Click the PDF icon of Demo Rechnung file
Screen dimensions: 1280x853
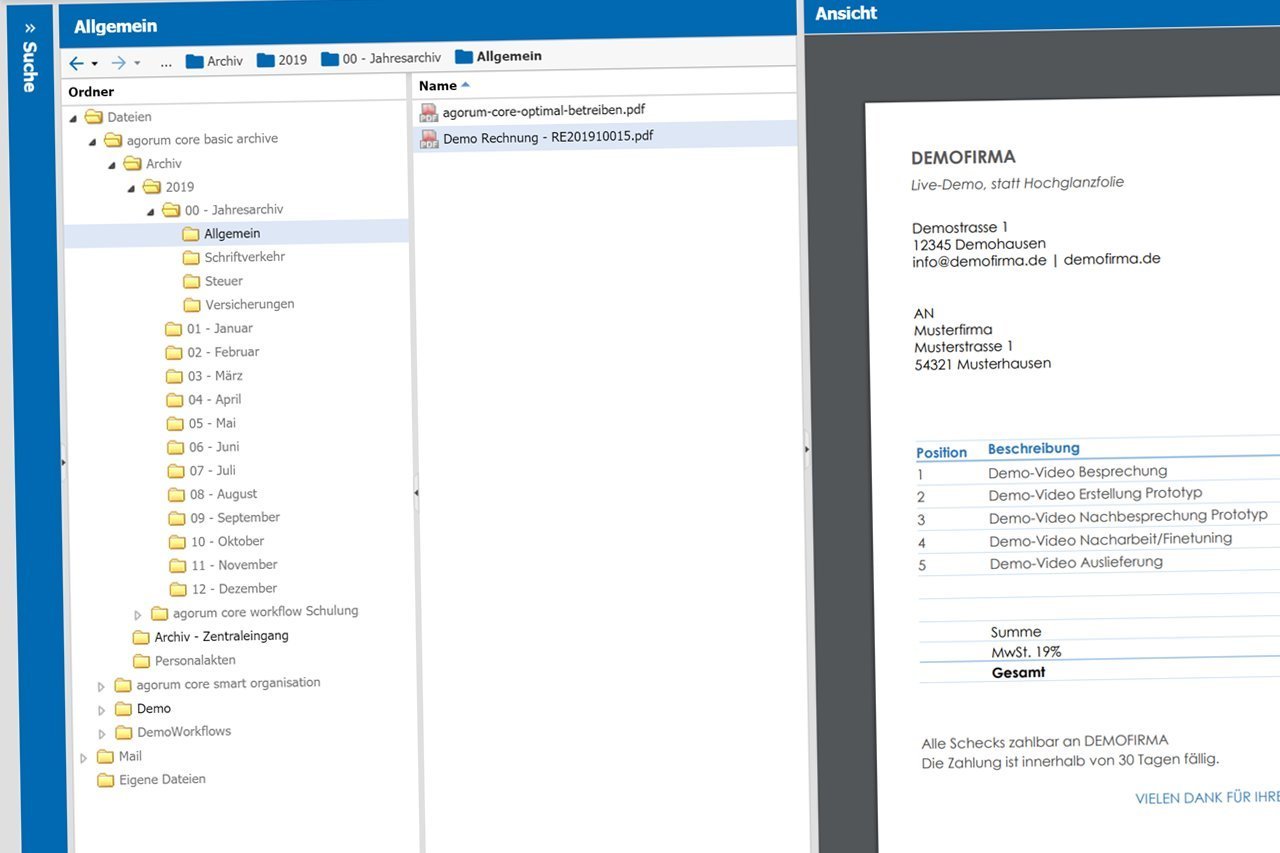coord(429,139)
